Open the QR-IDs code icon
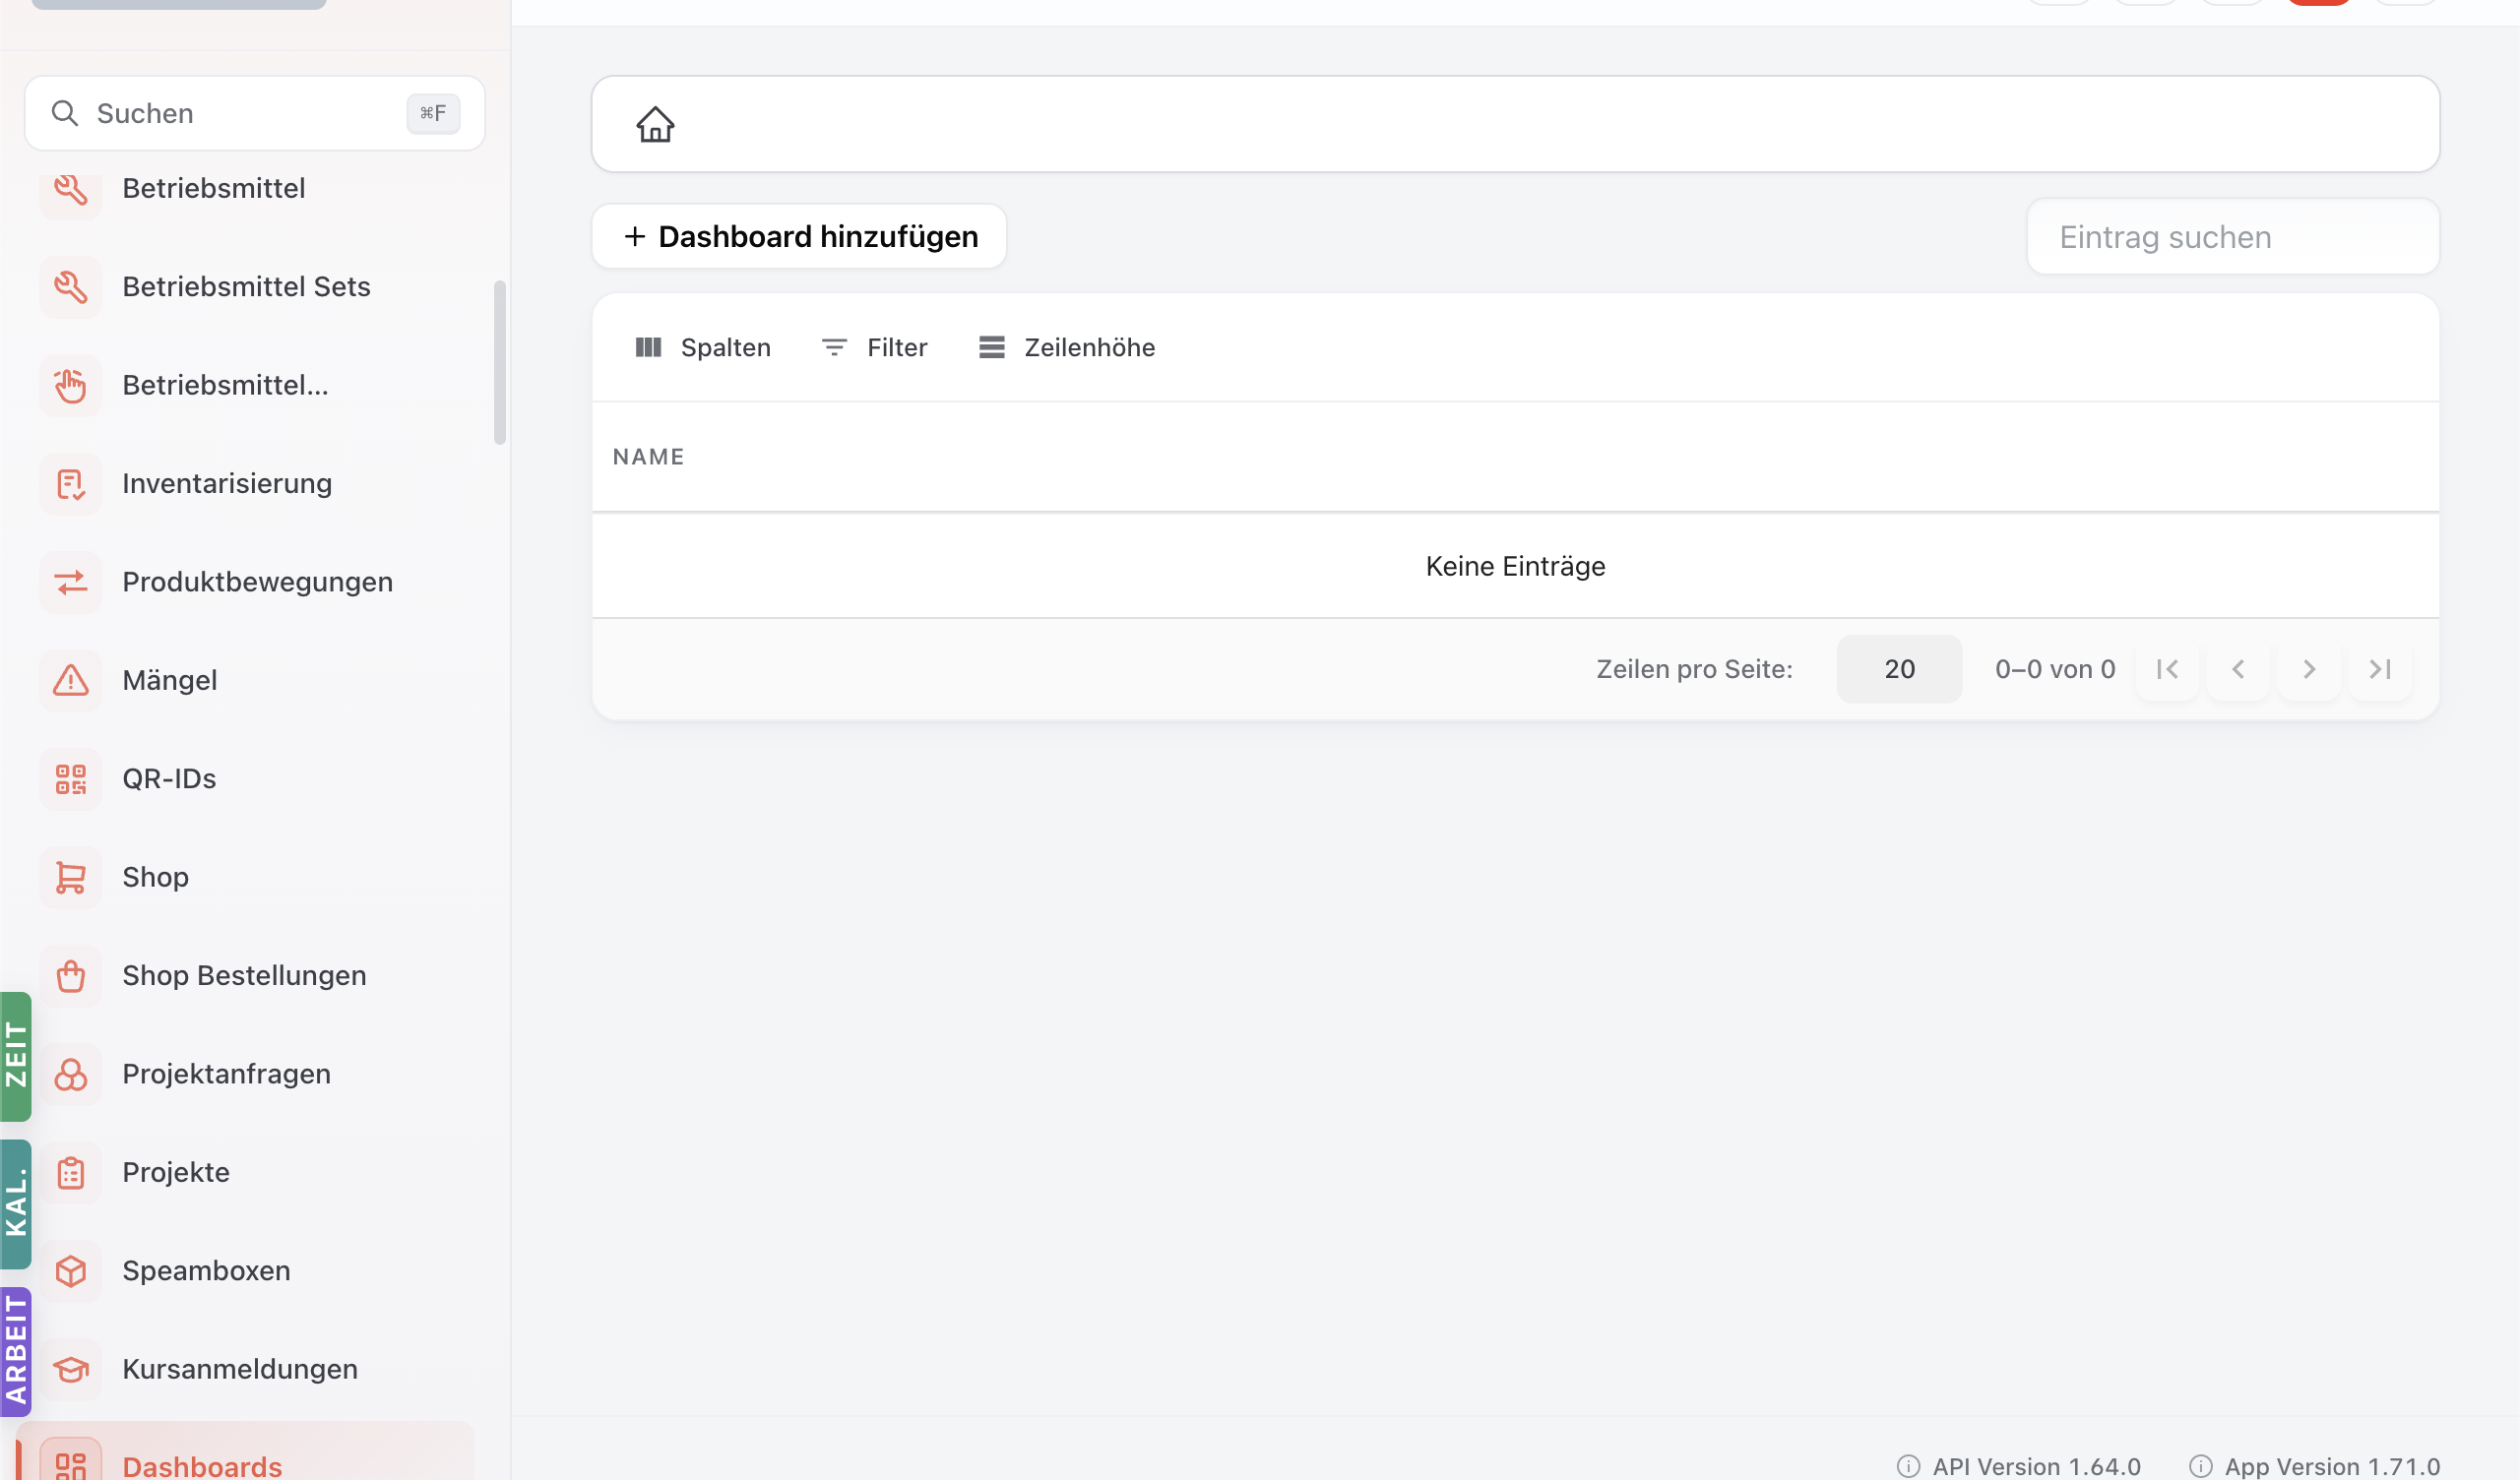Image resolution: width=2520 pixels, height=1480 pixels. pos(71,779)
